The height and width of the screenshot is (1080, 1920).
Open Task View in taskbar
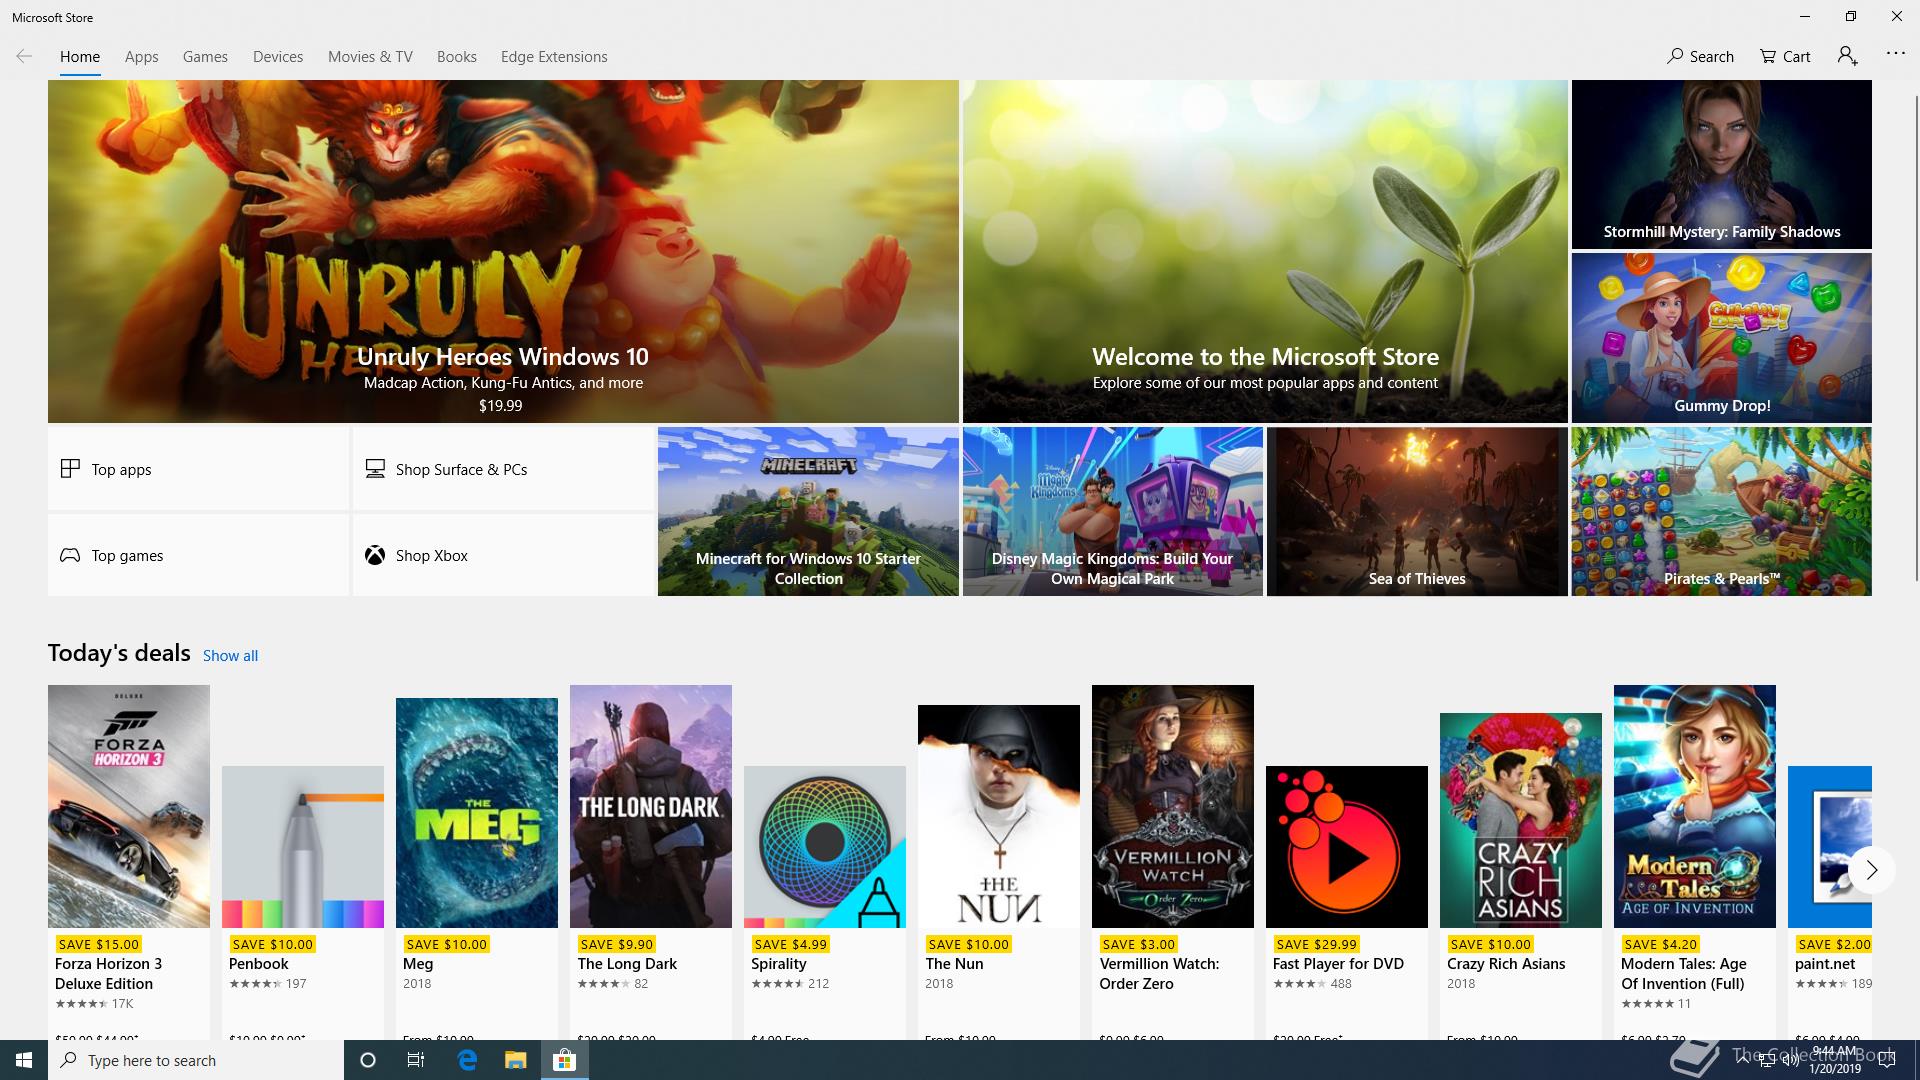click(x=416, y=1060)
